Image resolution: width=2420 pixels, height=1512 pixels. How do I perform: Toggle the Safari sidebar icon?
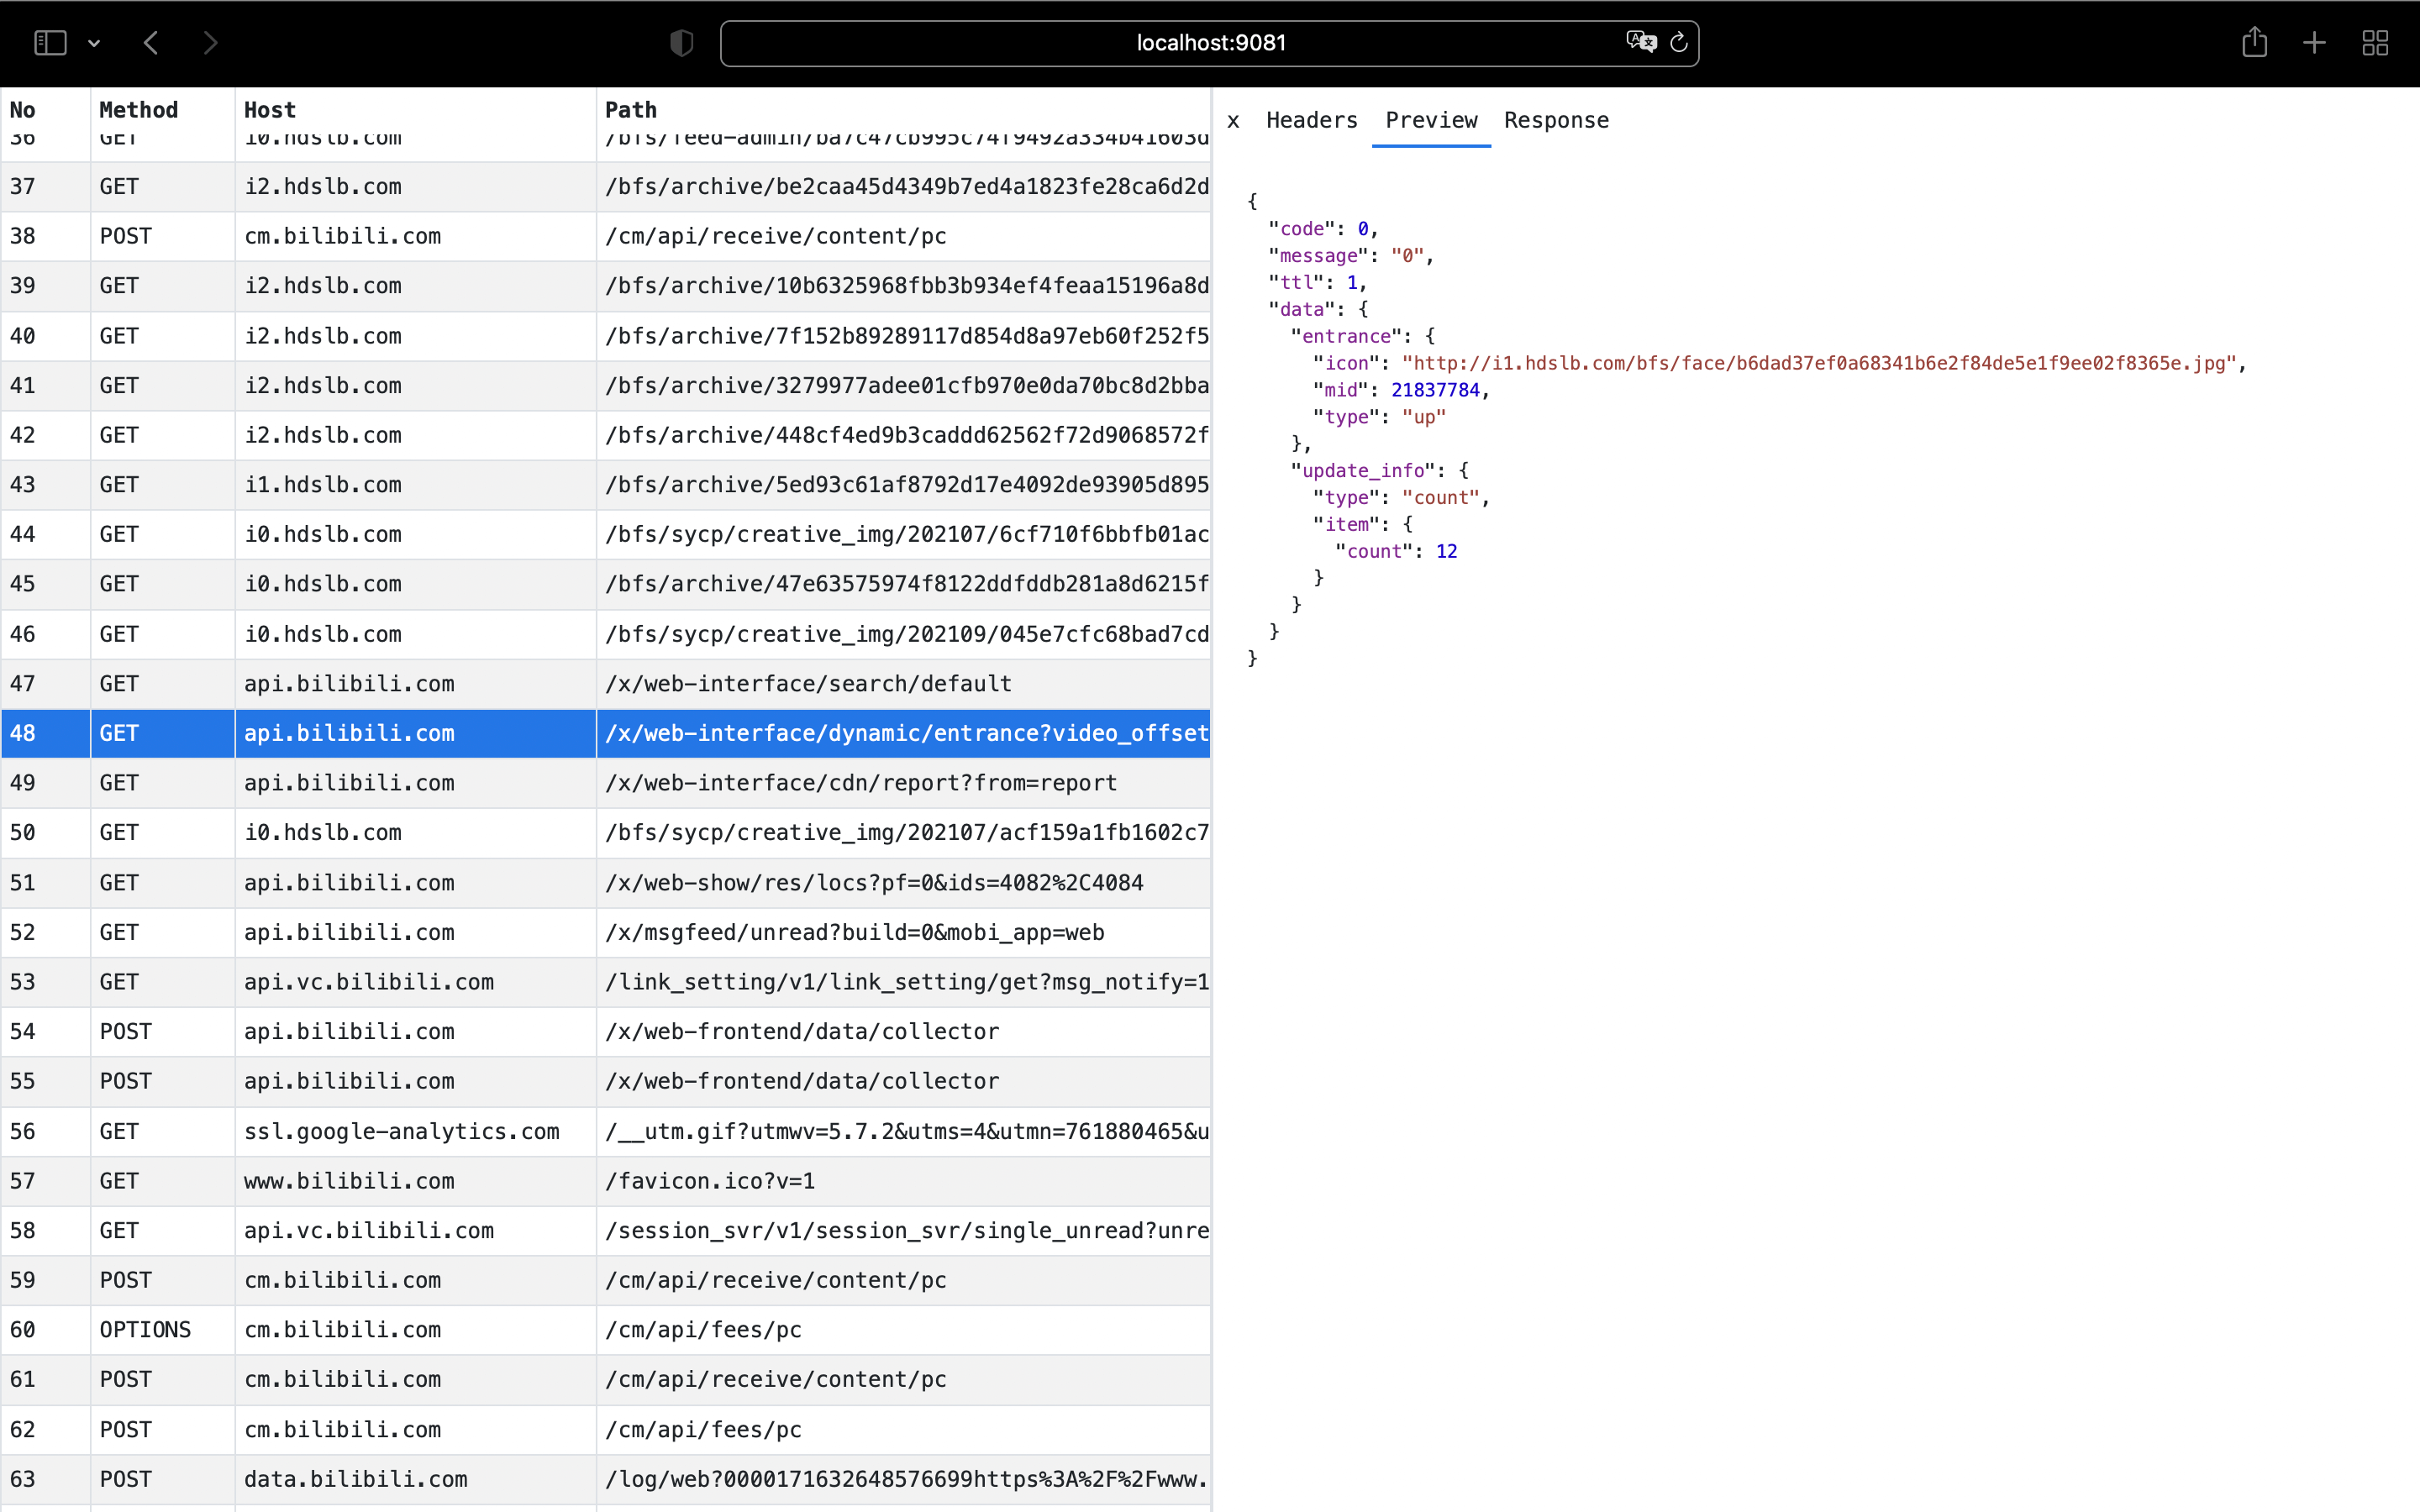[50, 43]
